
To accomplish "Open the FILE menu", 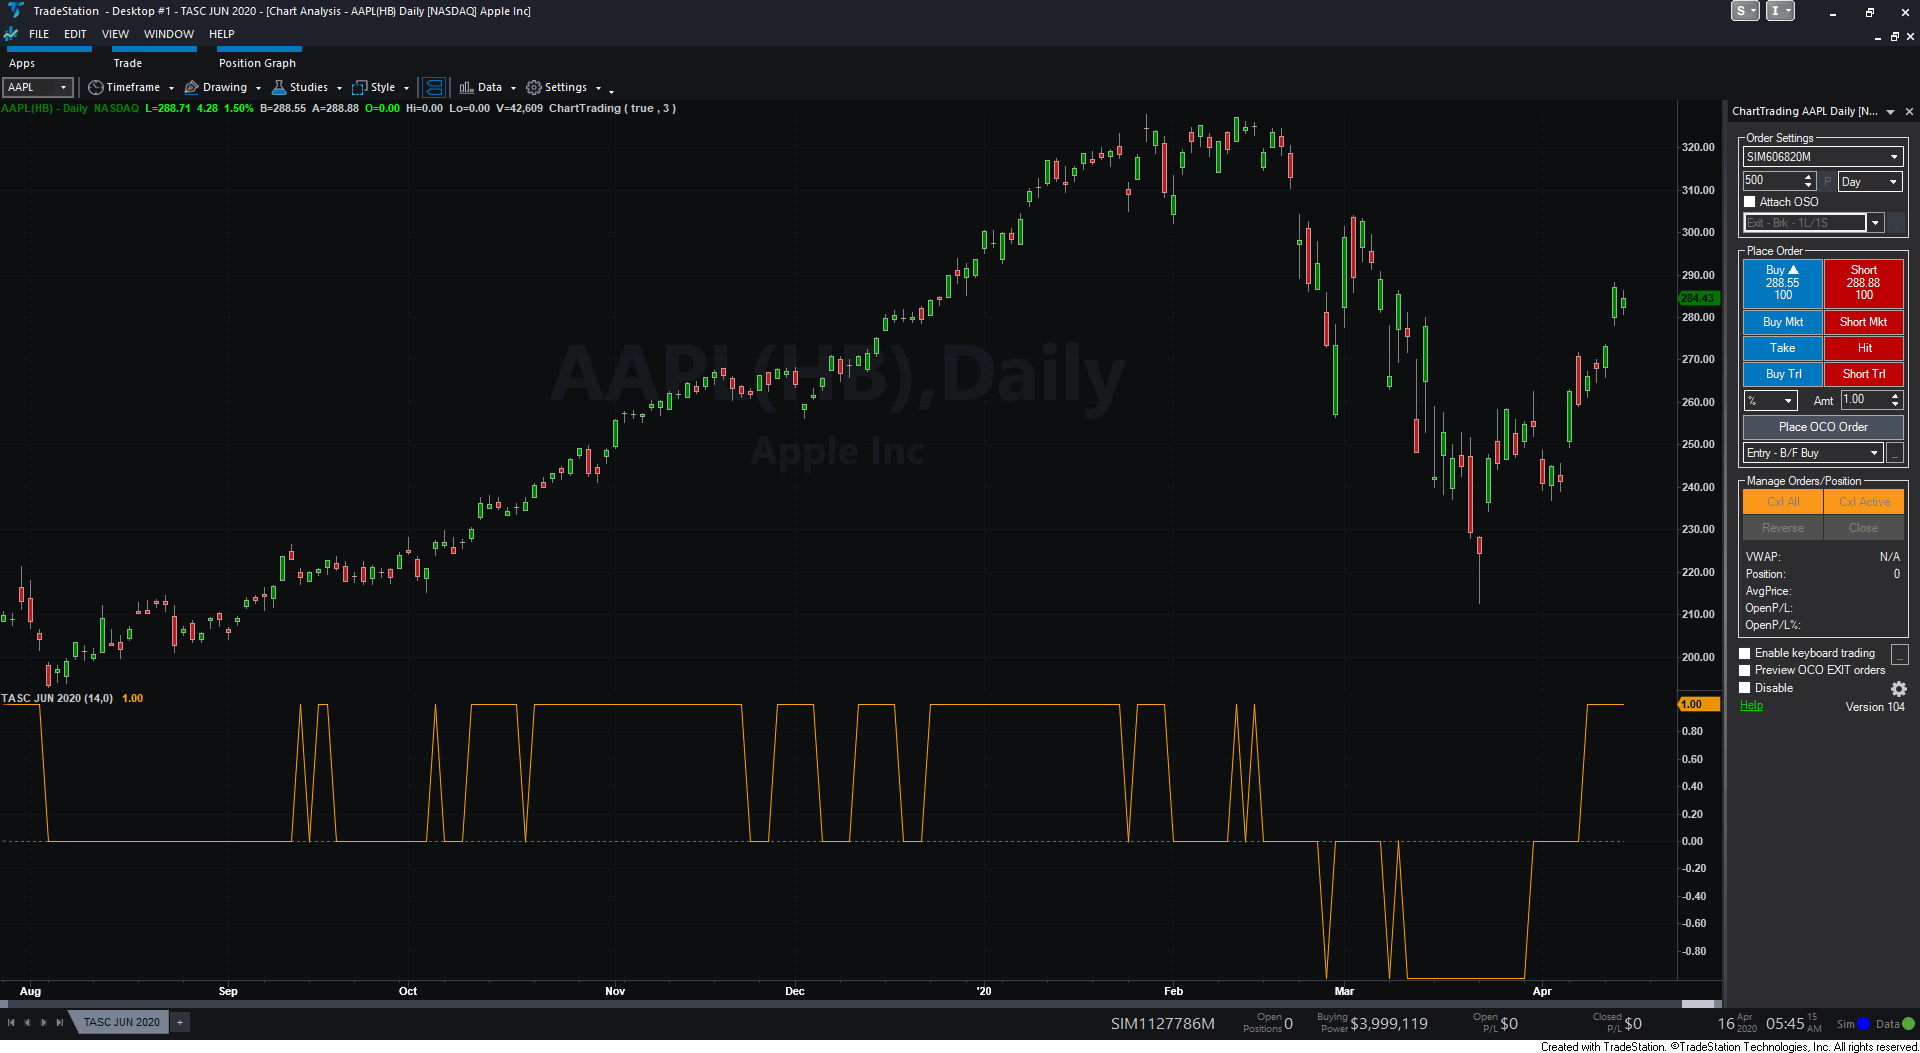I will coord(39,34).
